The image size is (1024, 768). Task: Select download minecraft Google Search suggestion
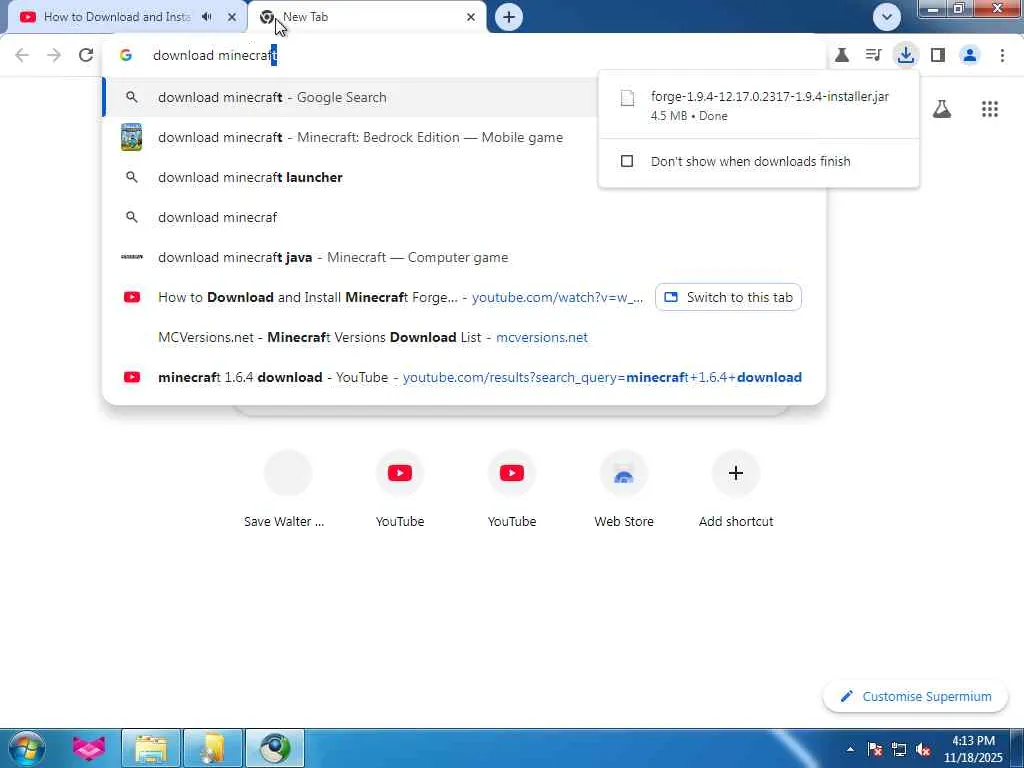(x=349, y=97)
